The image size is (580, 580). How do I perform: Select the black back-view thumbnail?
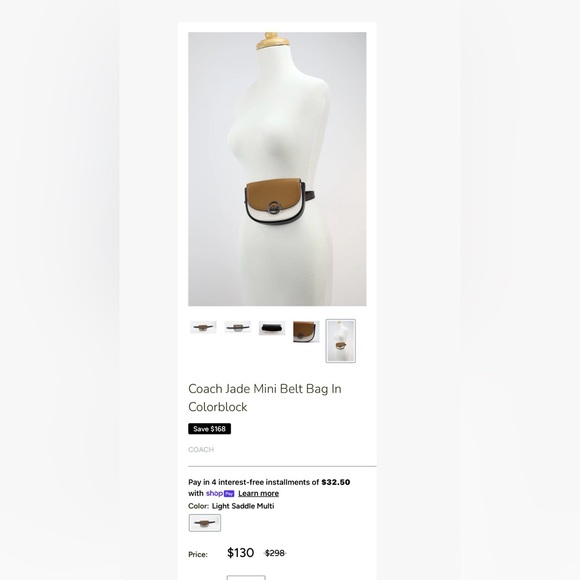pos(272,328)
